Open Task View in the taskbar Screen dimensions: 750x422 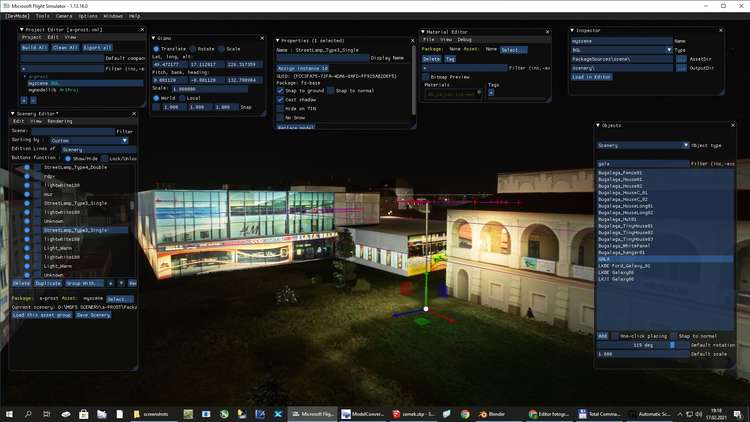tap(46, 414)
